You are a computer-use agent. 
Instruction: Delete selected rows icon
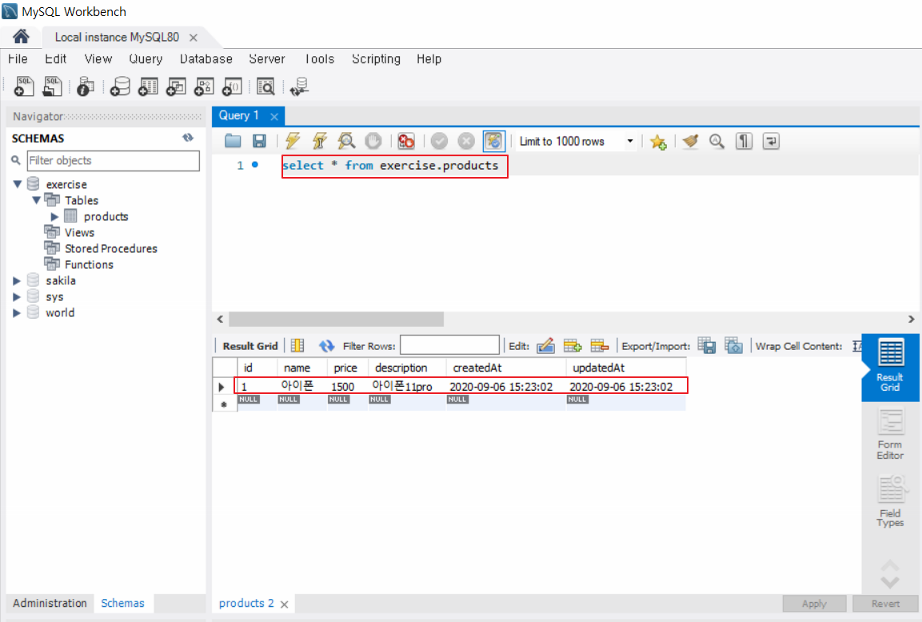[599, 346]
